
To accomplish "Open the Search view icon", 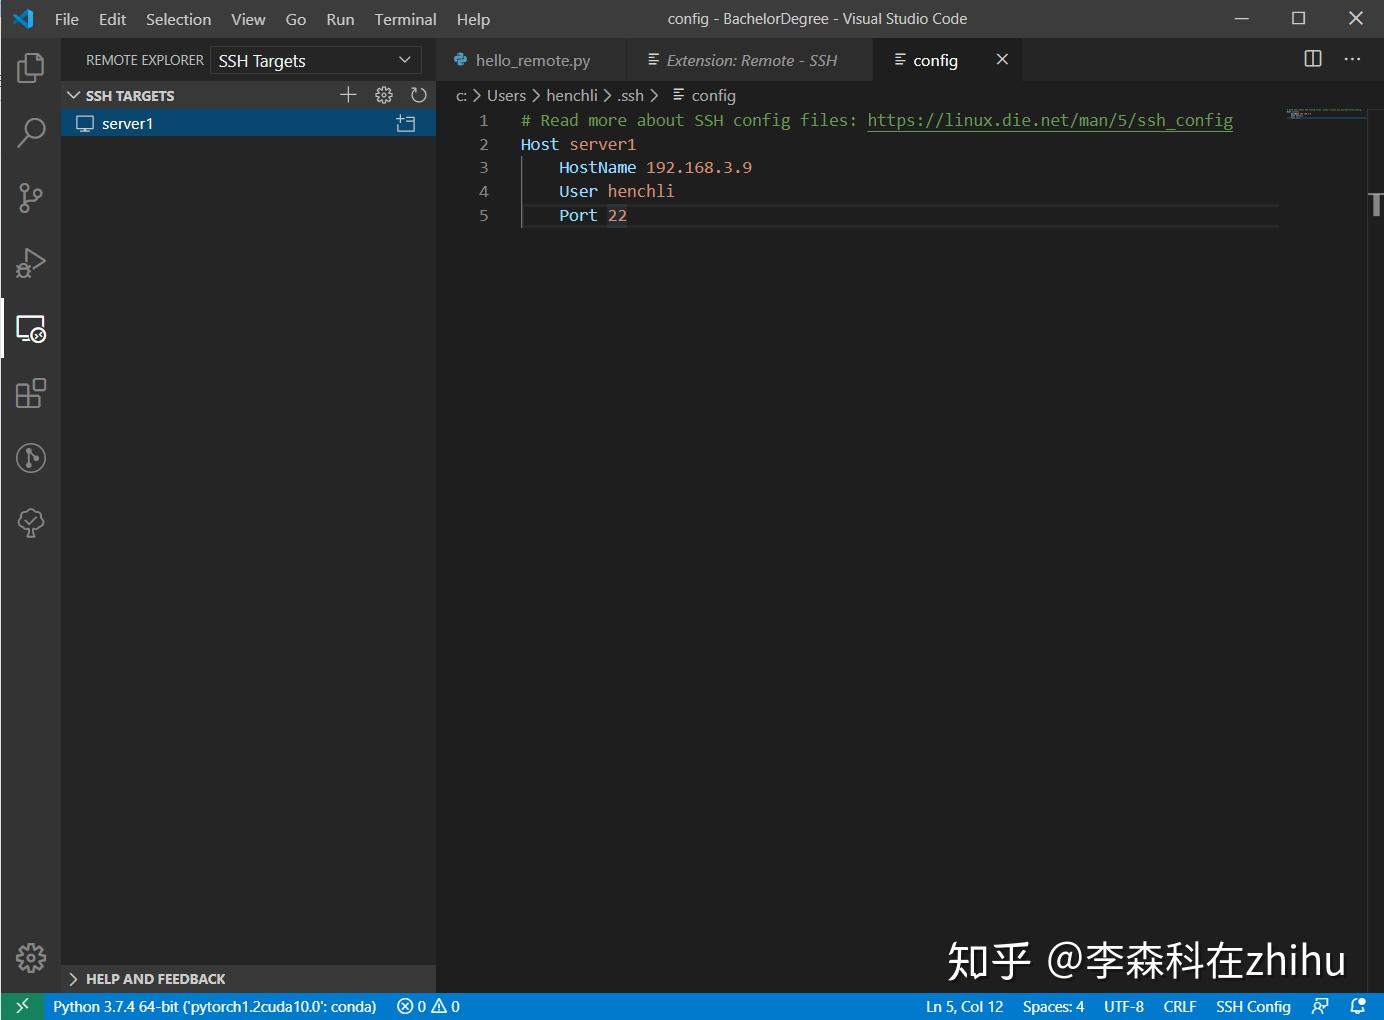I will [30, 132].
